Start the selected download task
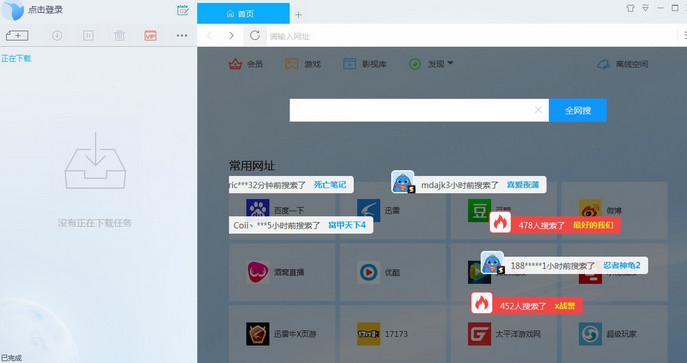687x363 pixels. [x=57, y=35]
